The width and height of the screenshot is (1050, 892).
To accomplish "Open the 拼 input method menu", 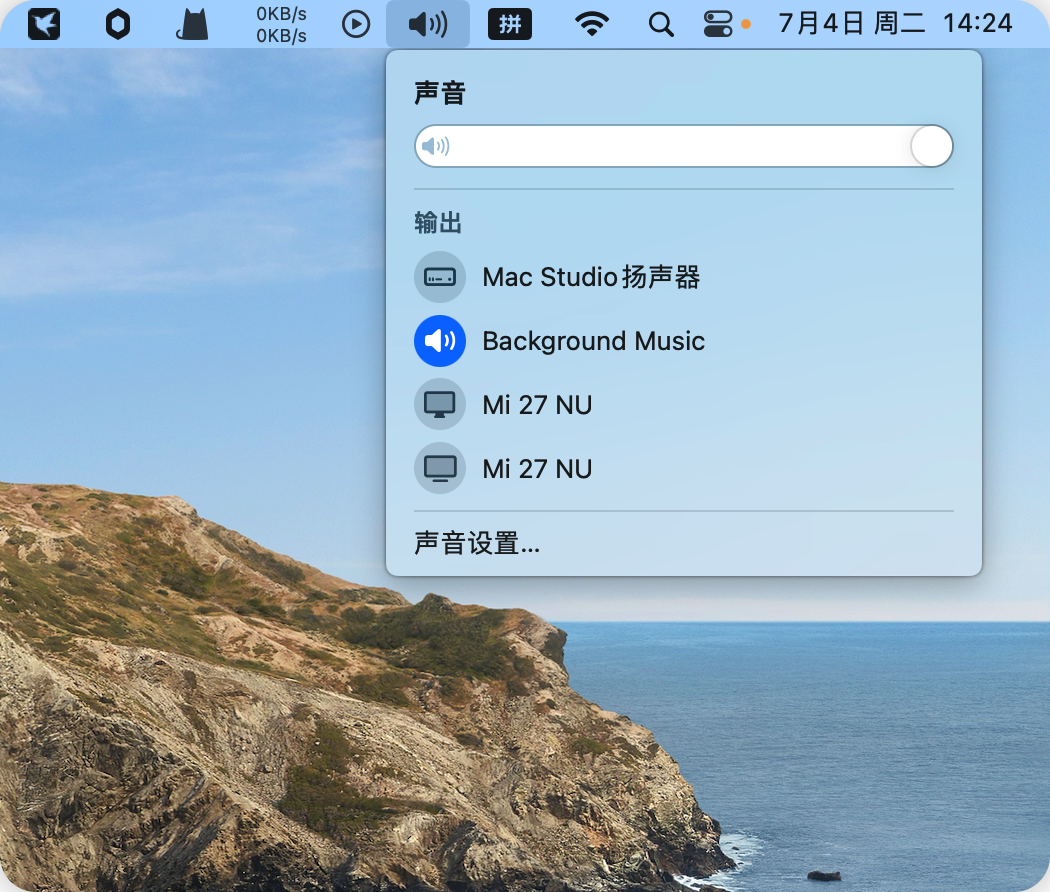I will tap(510, 24).
